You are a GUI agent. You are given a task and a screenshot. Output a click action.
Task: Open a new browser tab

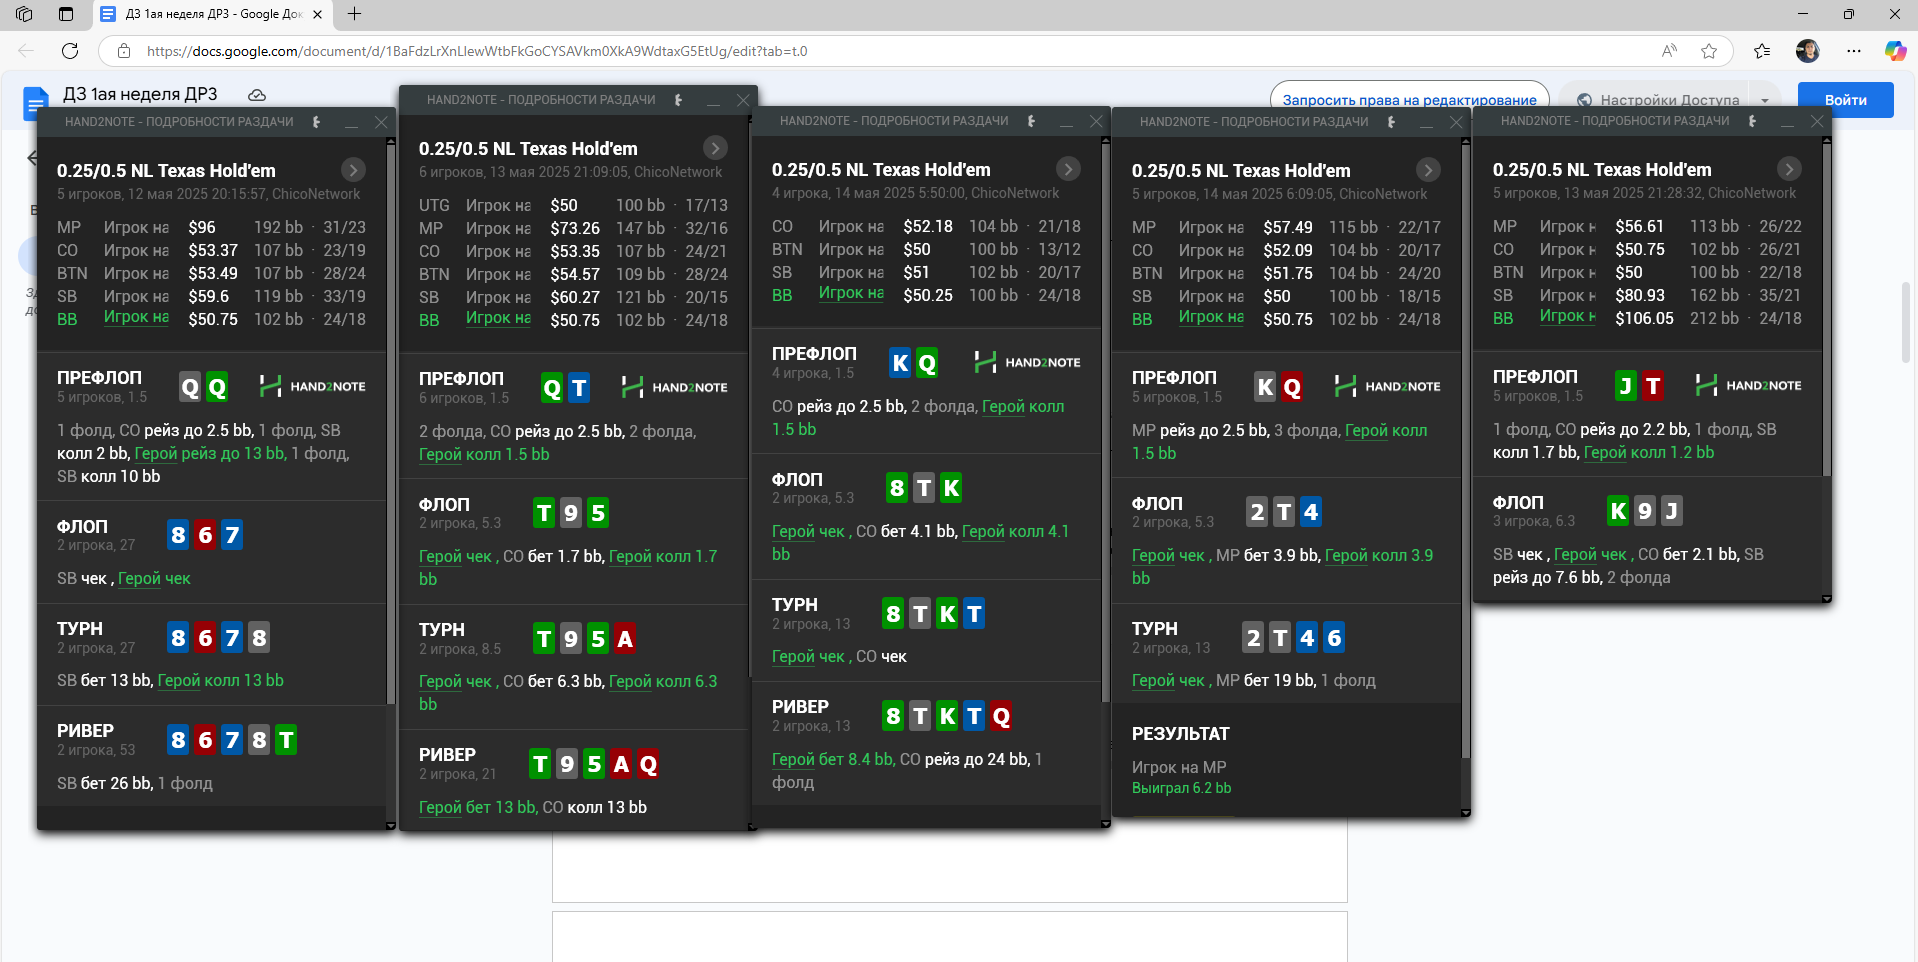tap(354, 14)
